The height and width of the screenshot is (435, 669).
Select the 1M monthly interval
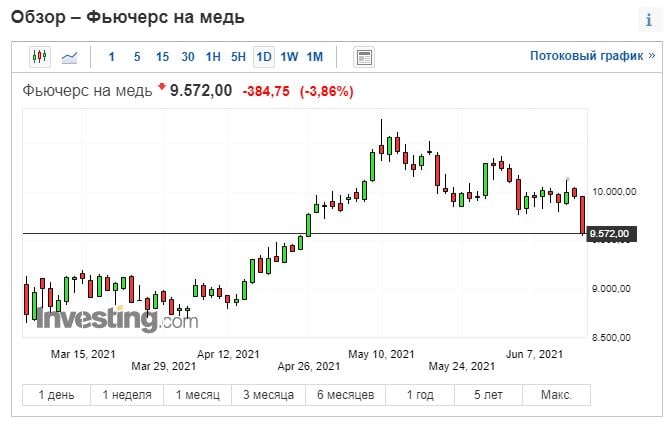(314, 57)
